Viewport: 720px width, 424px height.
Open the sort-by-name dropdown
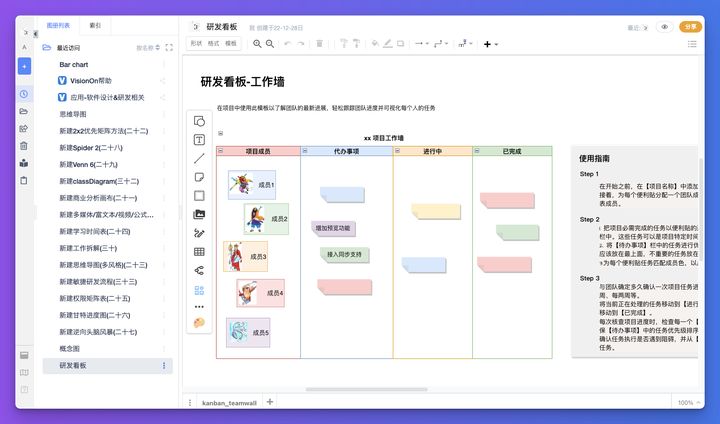pos(148,48)
